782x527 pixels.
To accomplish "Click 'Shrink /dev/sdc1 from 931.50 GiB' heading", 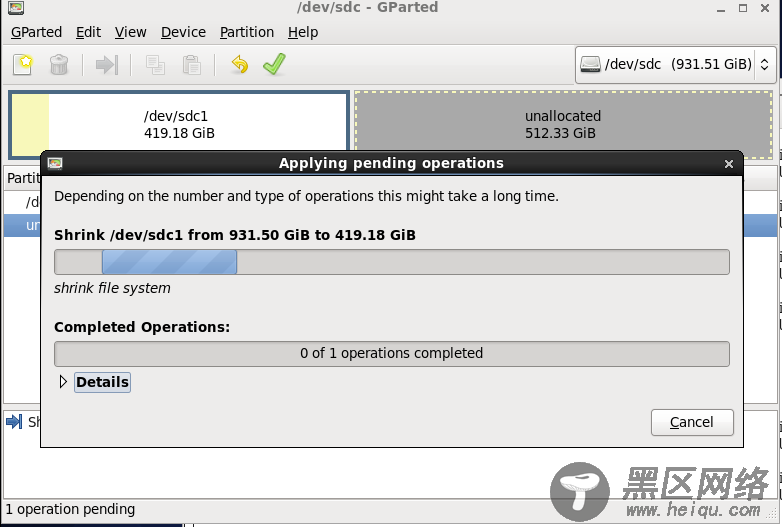I will [234, 235].
